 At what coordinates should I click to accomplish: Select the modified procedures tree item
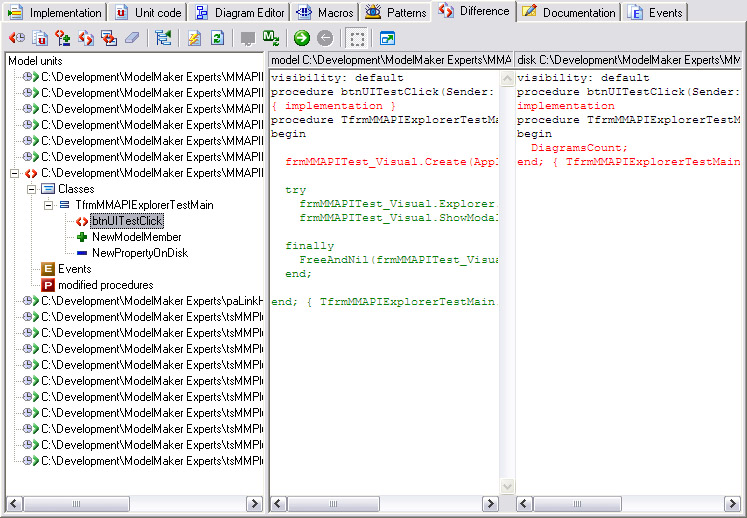point(105,285)
